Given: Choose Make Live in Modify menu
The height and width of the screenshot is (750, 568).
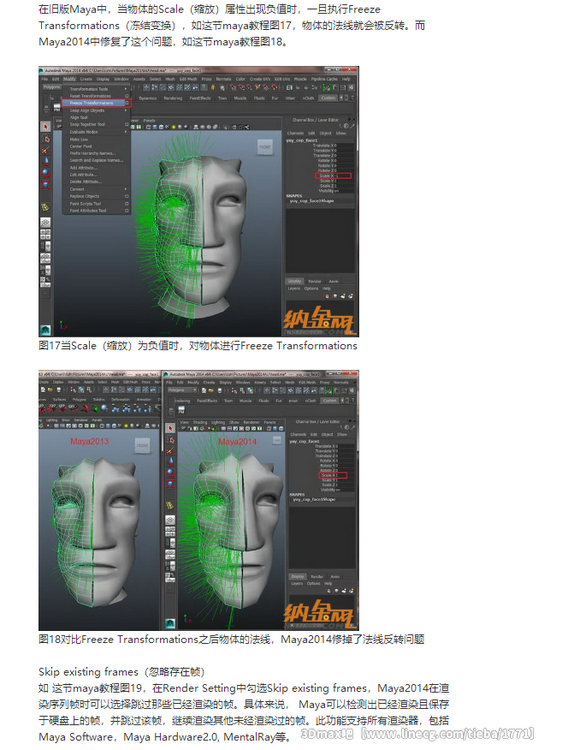Looking at the screenshot, I should point(78,139).
